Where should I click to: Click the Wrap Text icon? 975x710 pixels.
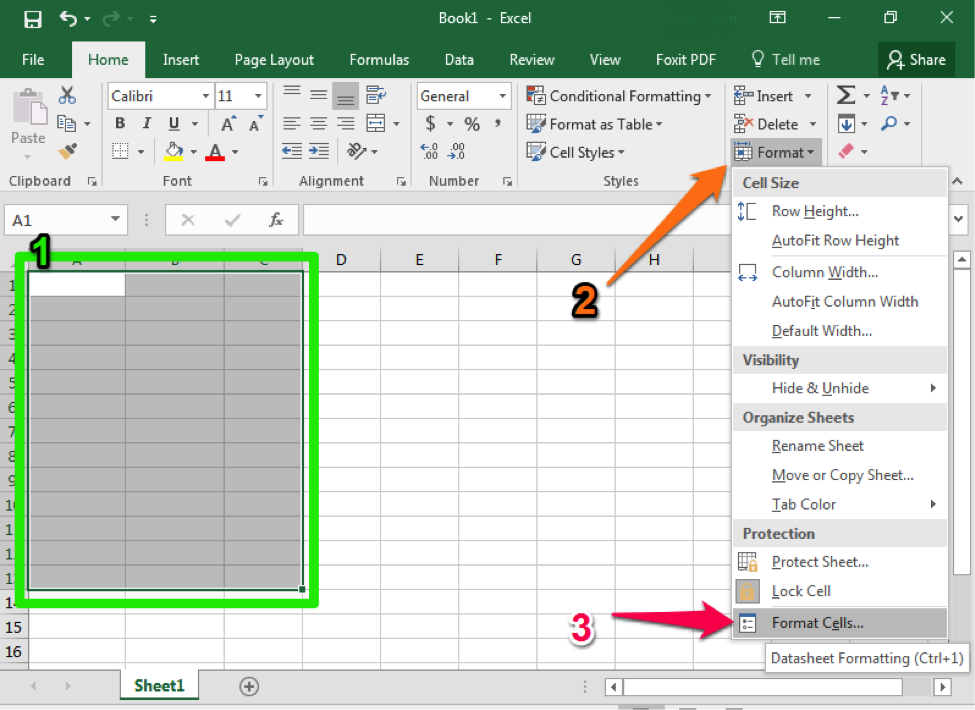point(376,96)
